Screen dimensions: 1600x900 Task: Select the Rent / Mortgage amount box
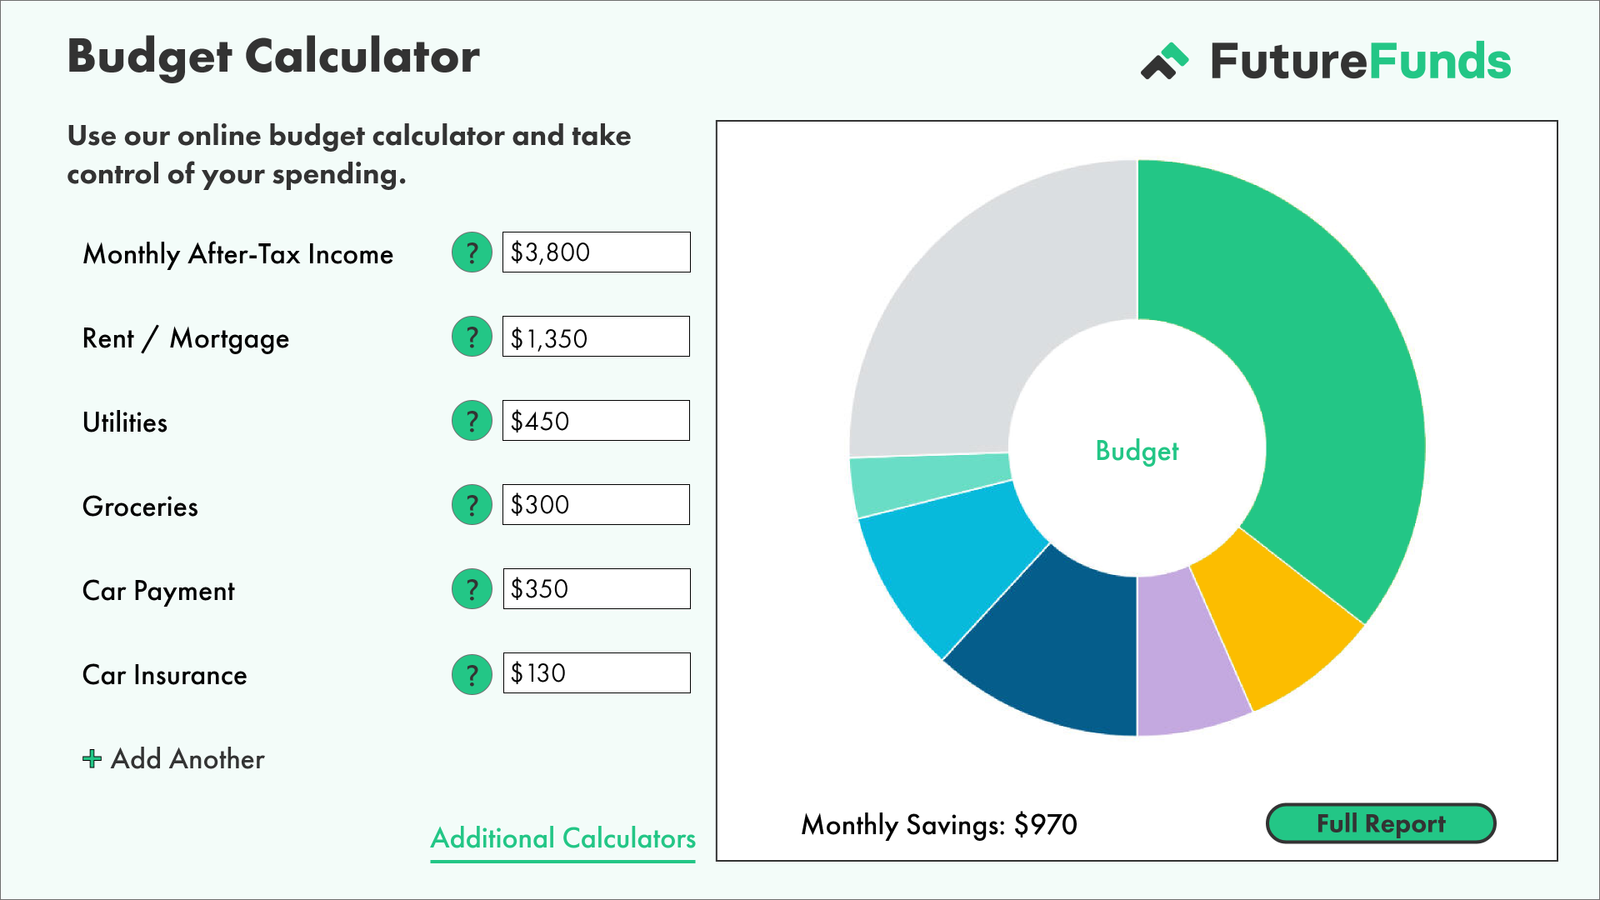click(596, 336)
